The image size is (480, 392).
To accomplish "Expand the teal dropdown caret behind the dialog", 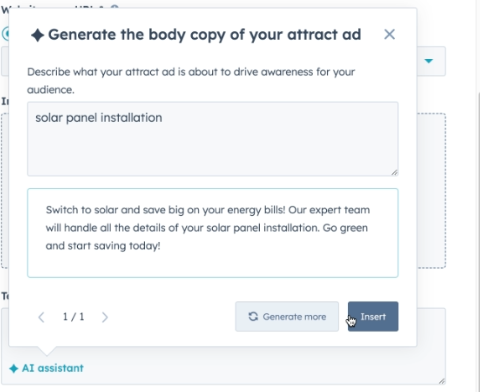I will (429, 61).
